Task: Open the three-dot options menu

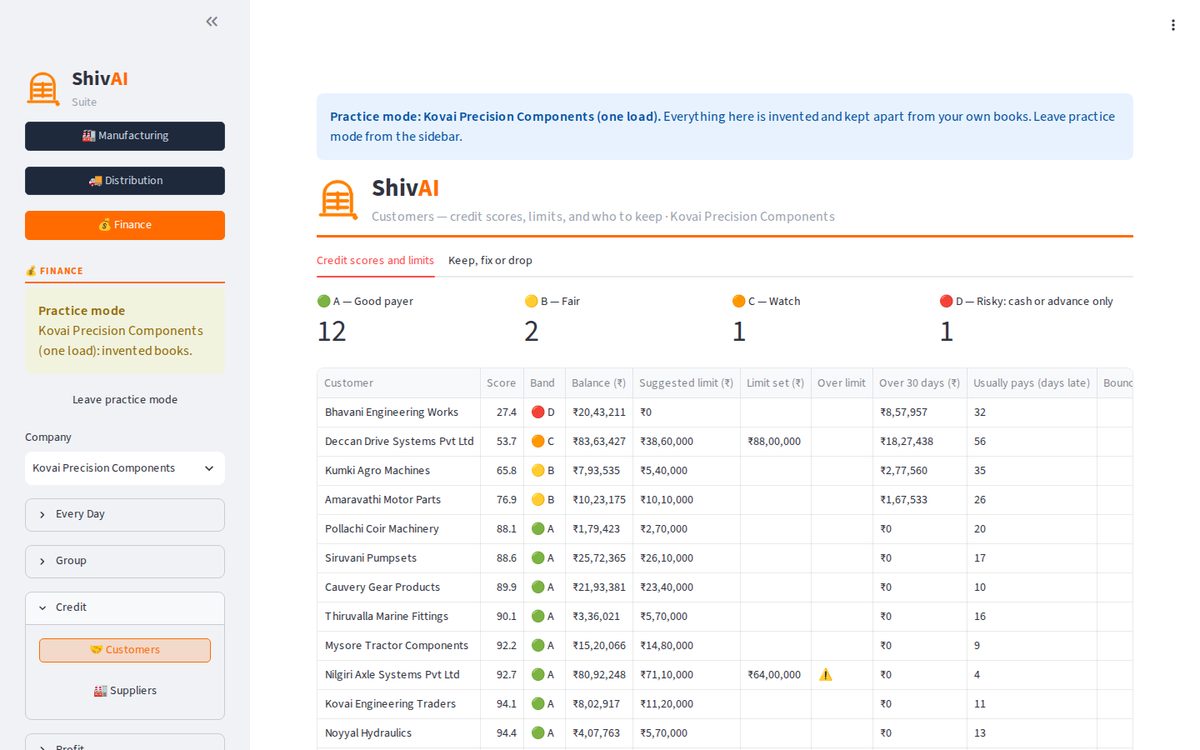Action: [x=1173, y=25]
